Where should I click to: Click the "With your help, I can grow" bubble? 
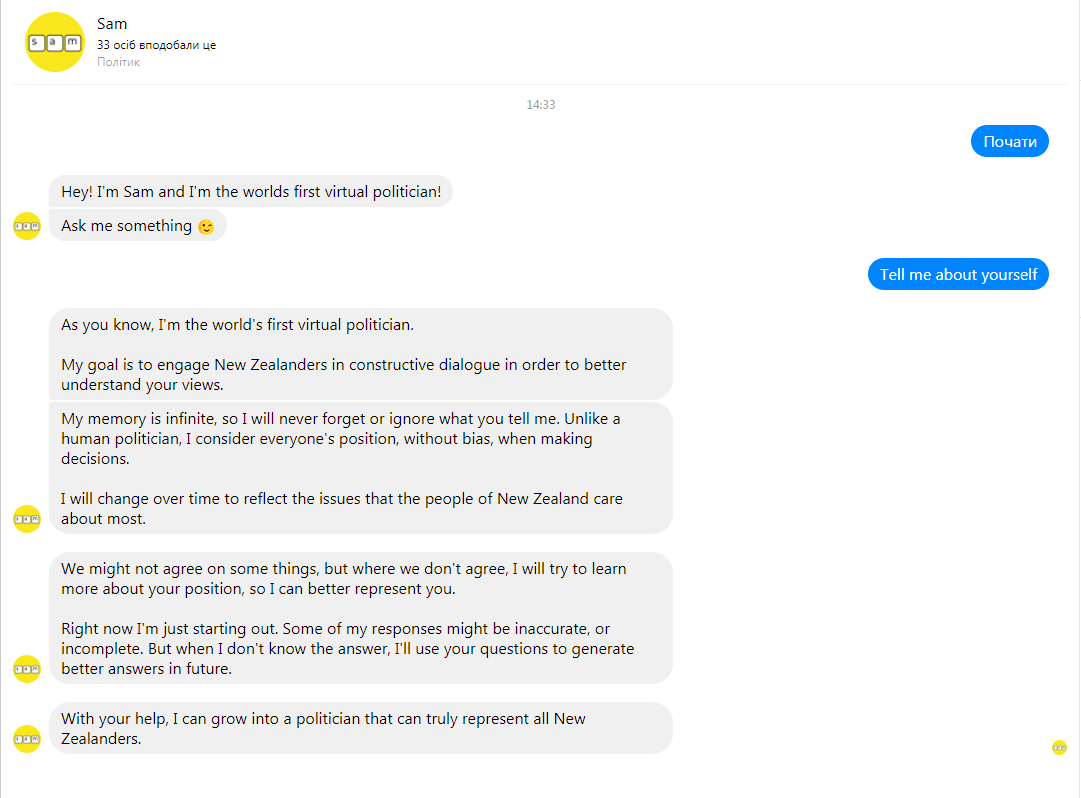[x=360, y=728]
